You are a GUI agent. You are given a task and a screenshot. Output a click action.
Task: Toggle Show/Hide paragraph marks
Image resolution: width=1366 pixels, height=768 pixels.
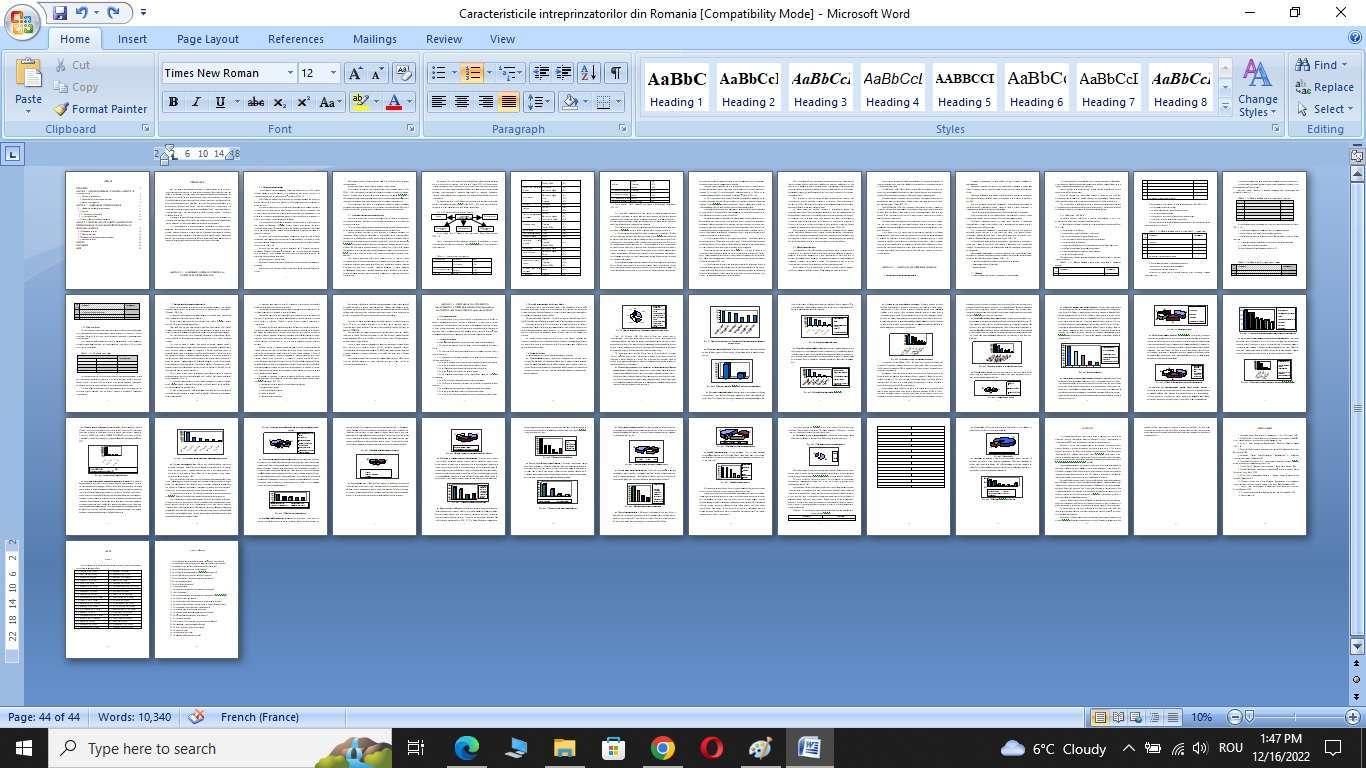616,73
